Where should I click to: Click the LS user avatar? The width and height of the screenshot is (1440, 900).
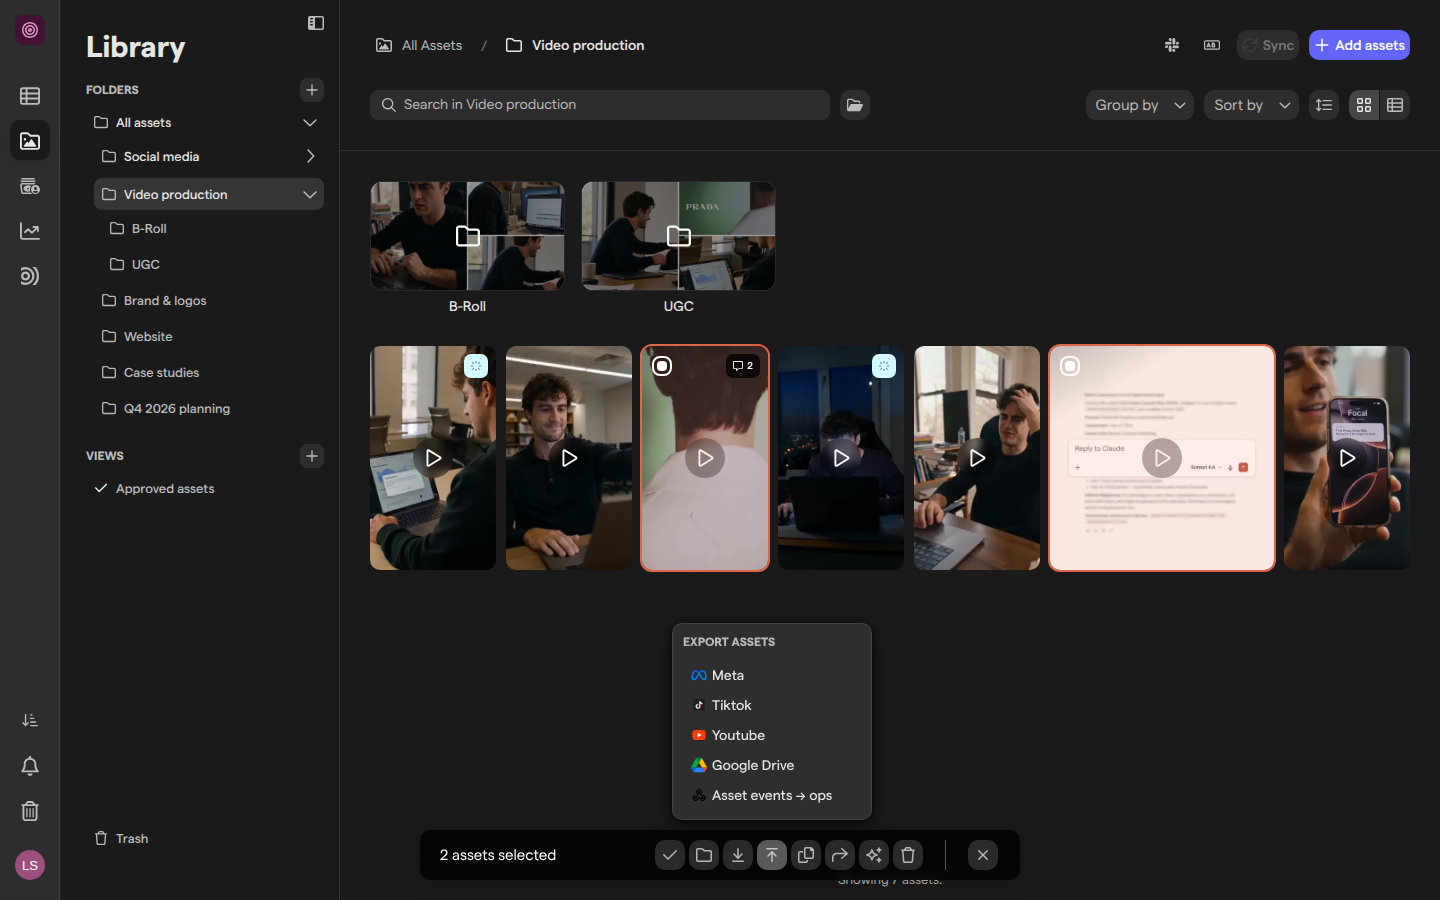tap(30, 865)
